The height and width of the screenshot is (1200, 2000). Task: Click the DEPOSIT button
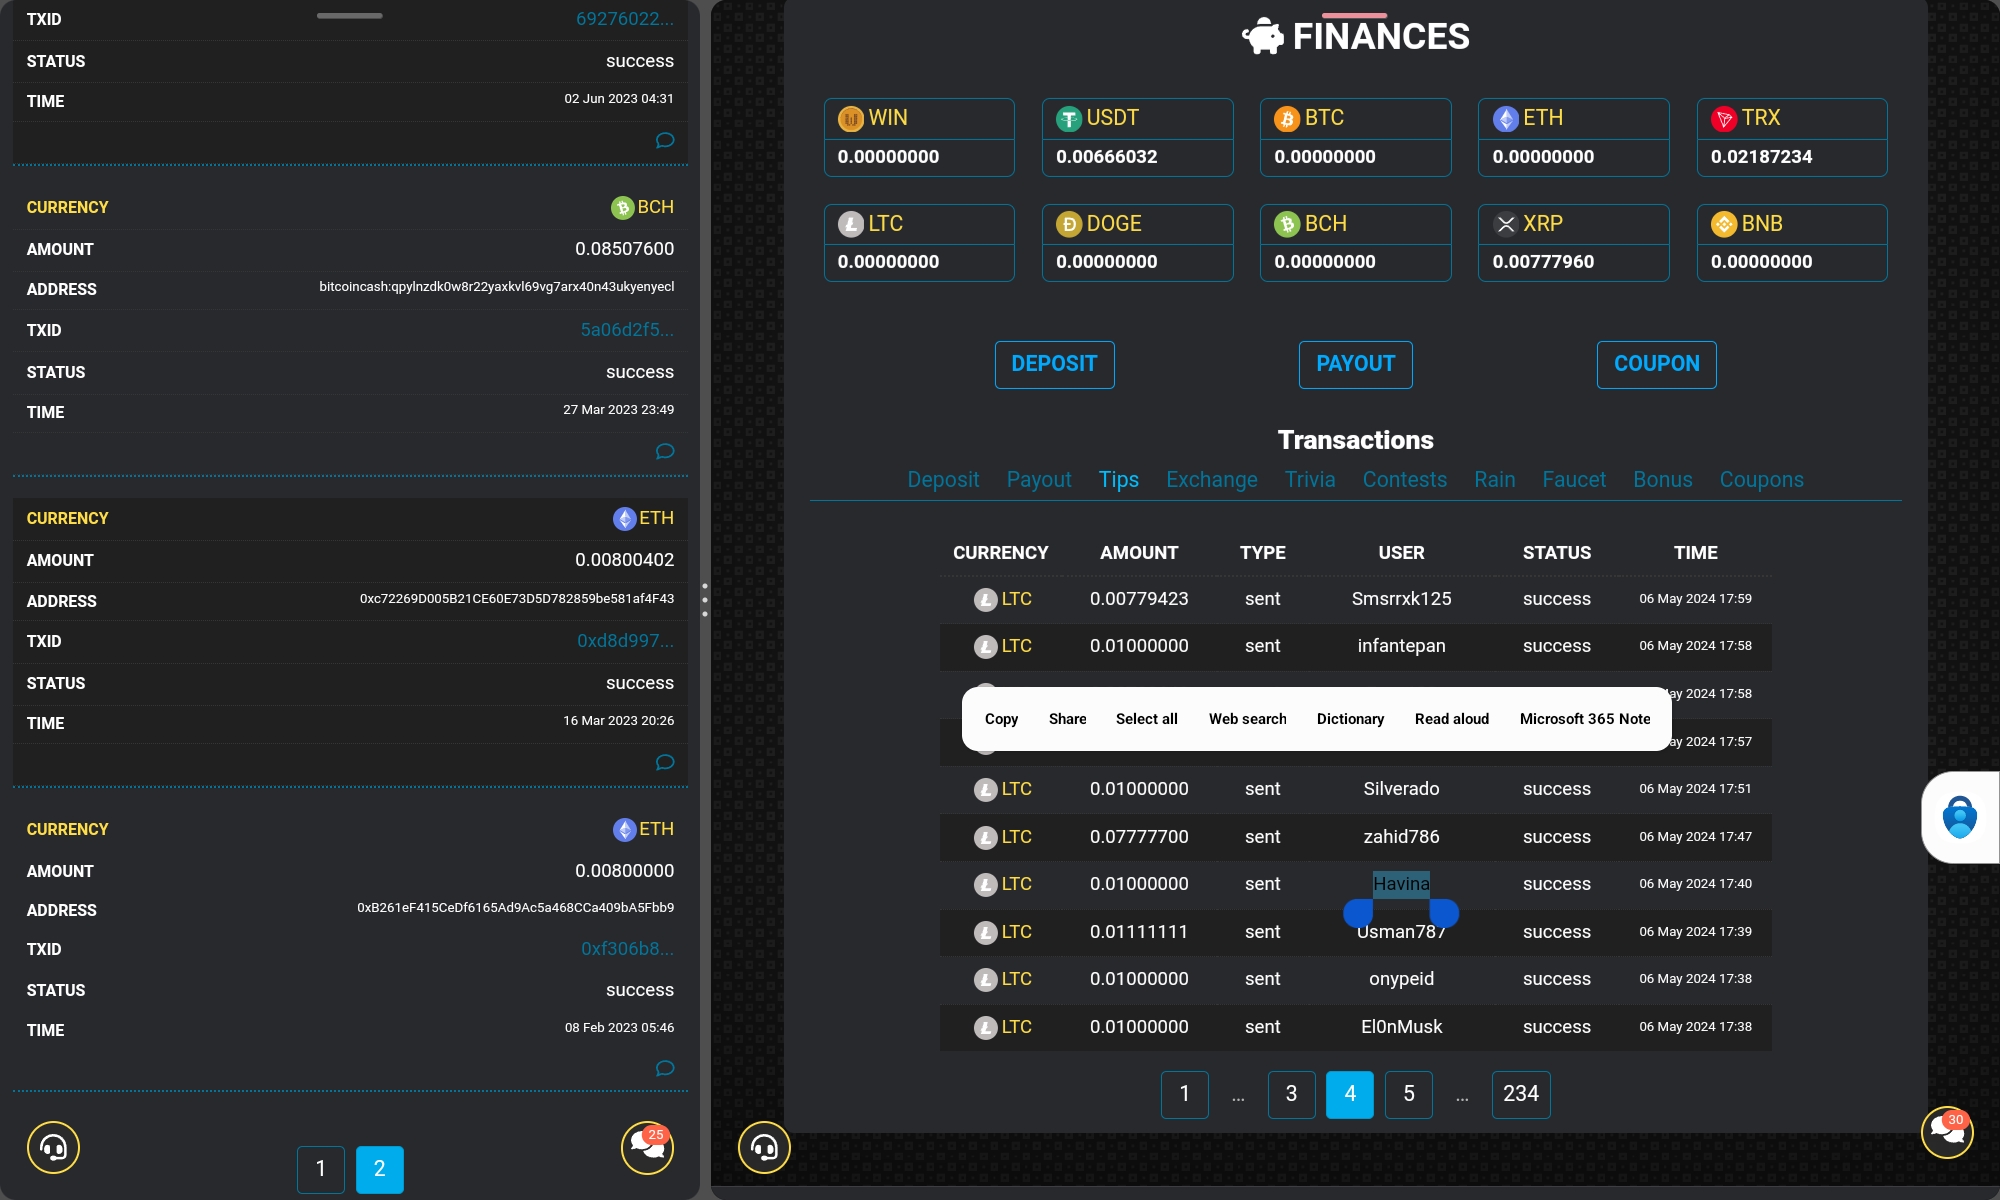click(x=1054, y=363)
